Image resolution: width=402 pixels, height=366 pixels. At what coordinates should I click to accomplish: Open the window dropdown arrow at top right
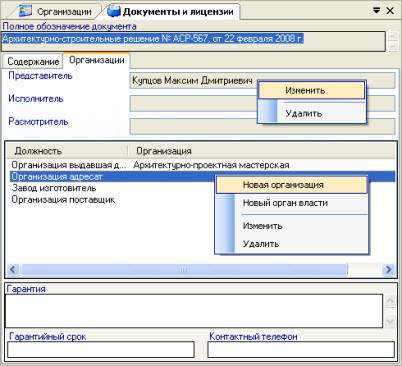coord(376,11)
